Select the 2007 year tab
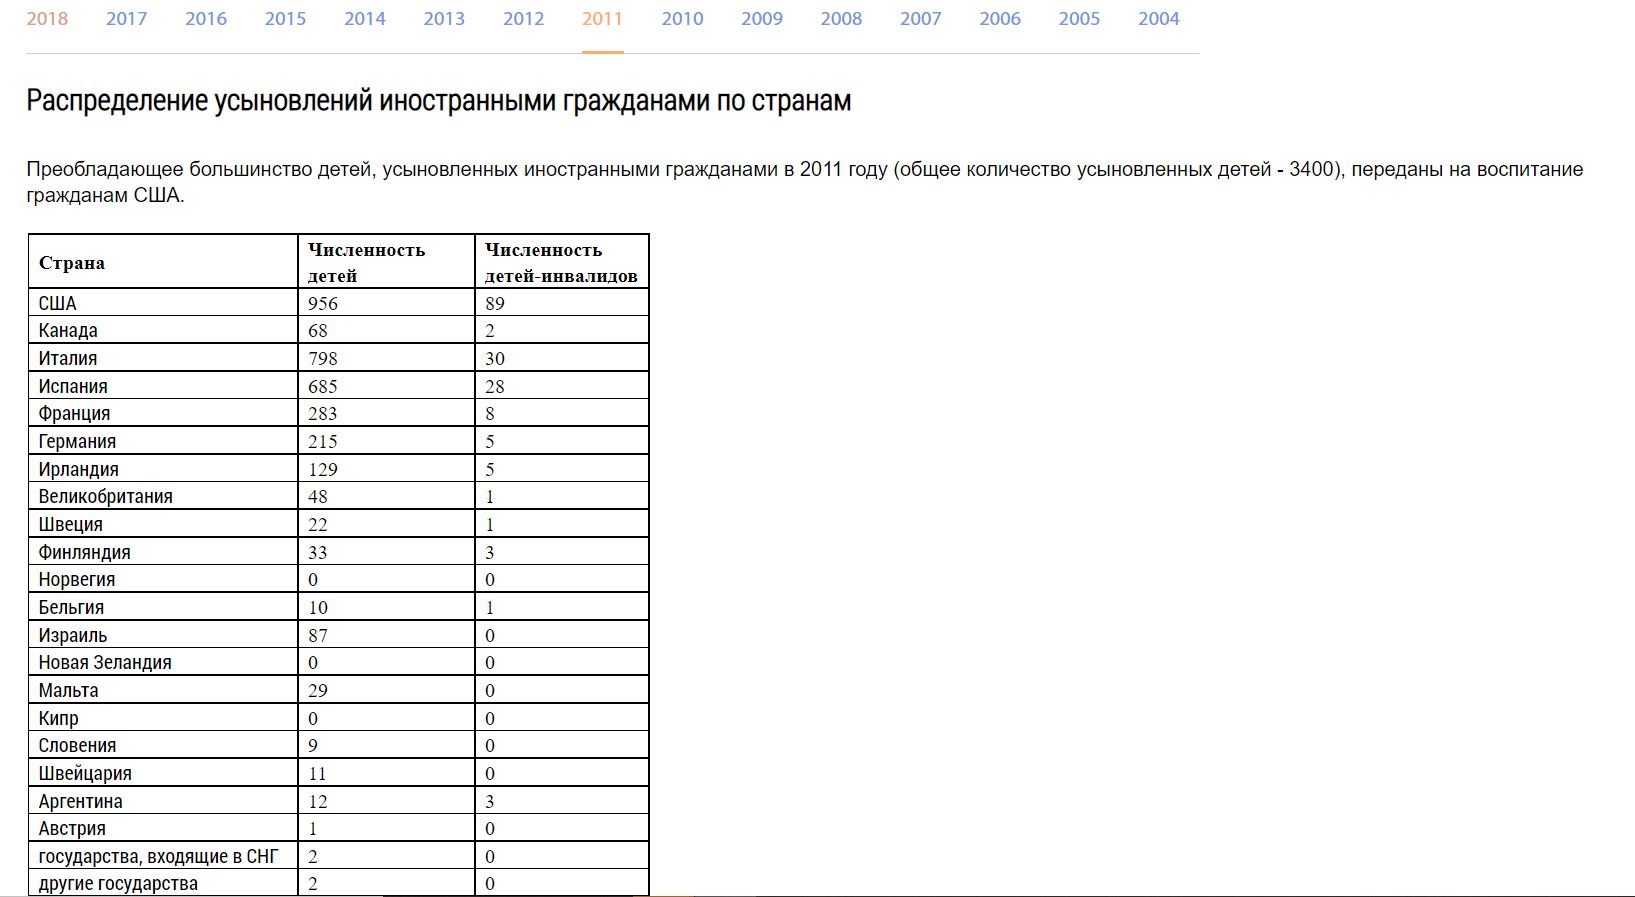 pyautogui.click(x=921, y=19)
